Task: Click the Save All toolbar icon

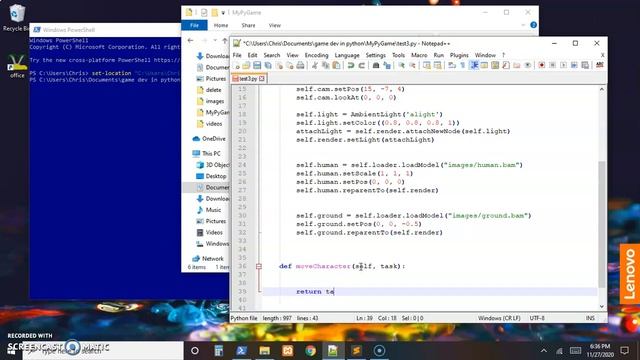Action: pos(268,65)
